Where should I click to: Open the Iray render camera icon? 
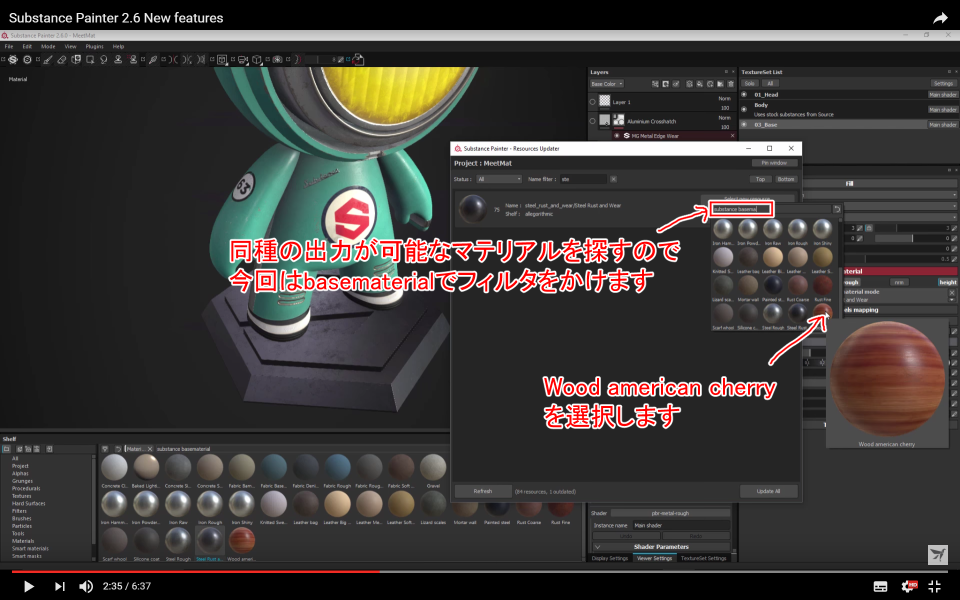coord(277,59)
